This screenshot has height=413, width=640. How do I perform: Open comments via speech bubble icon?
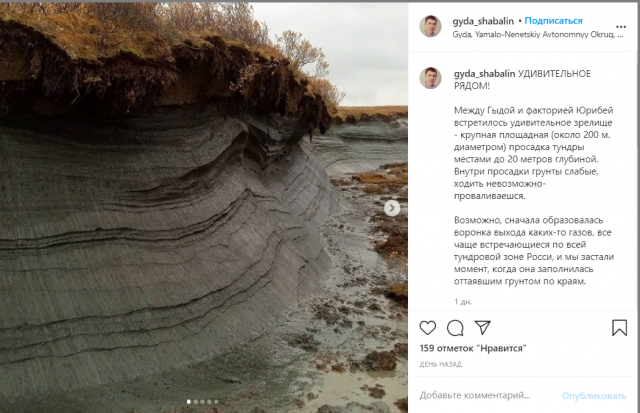tap(455, 328)
